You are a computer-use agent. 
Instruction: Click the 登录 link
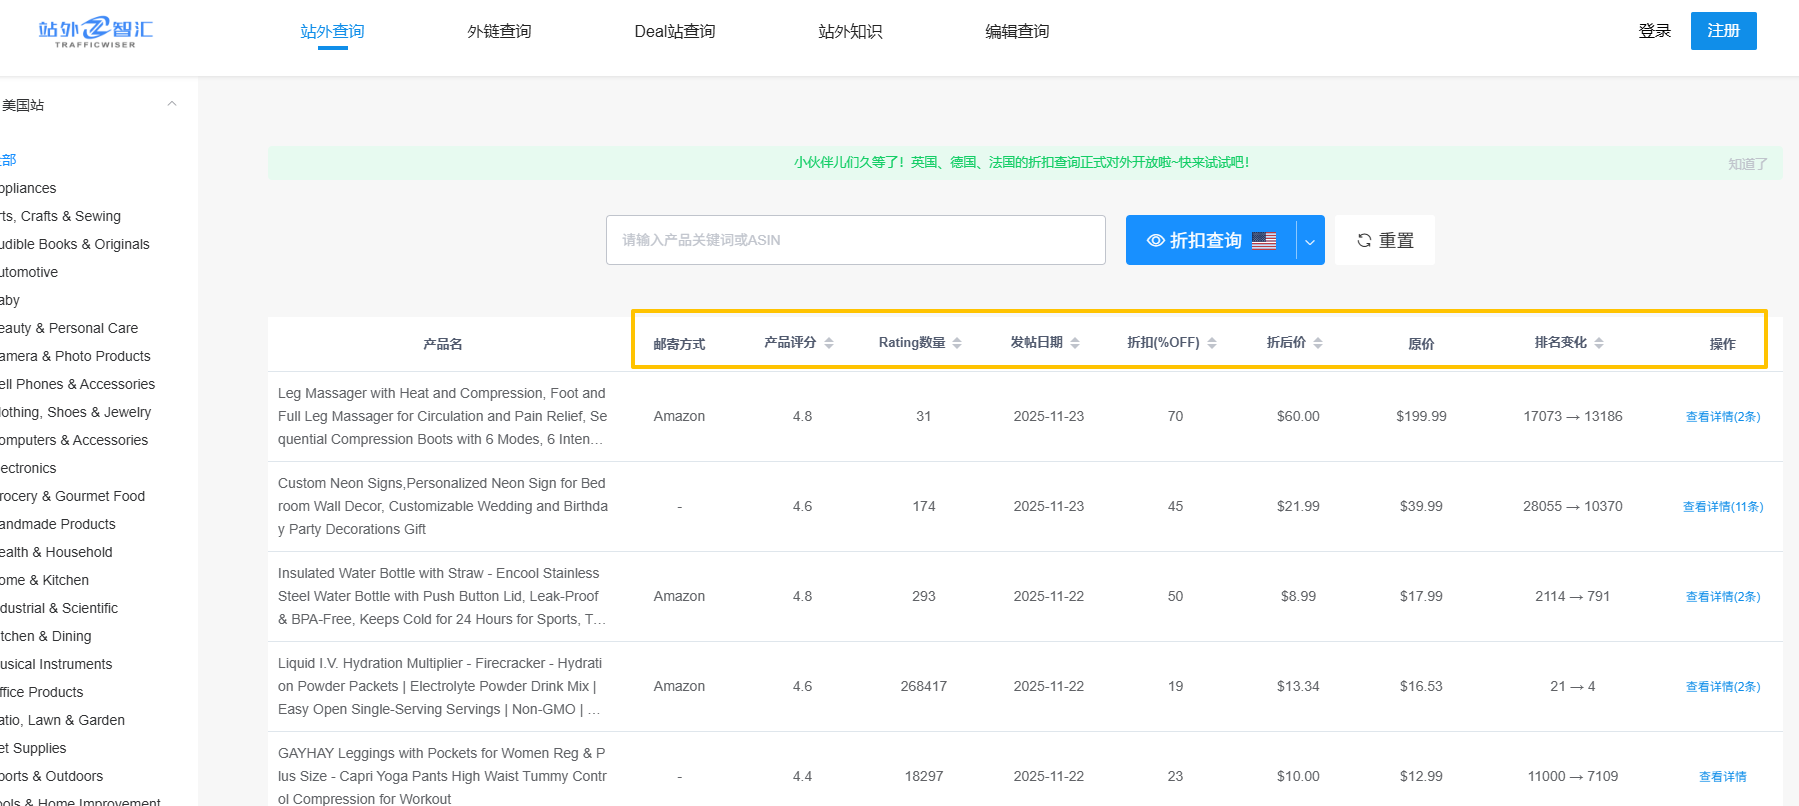pyautogui.click(x=1655, y=31)
